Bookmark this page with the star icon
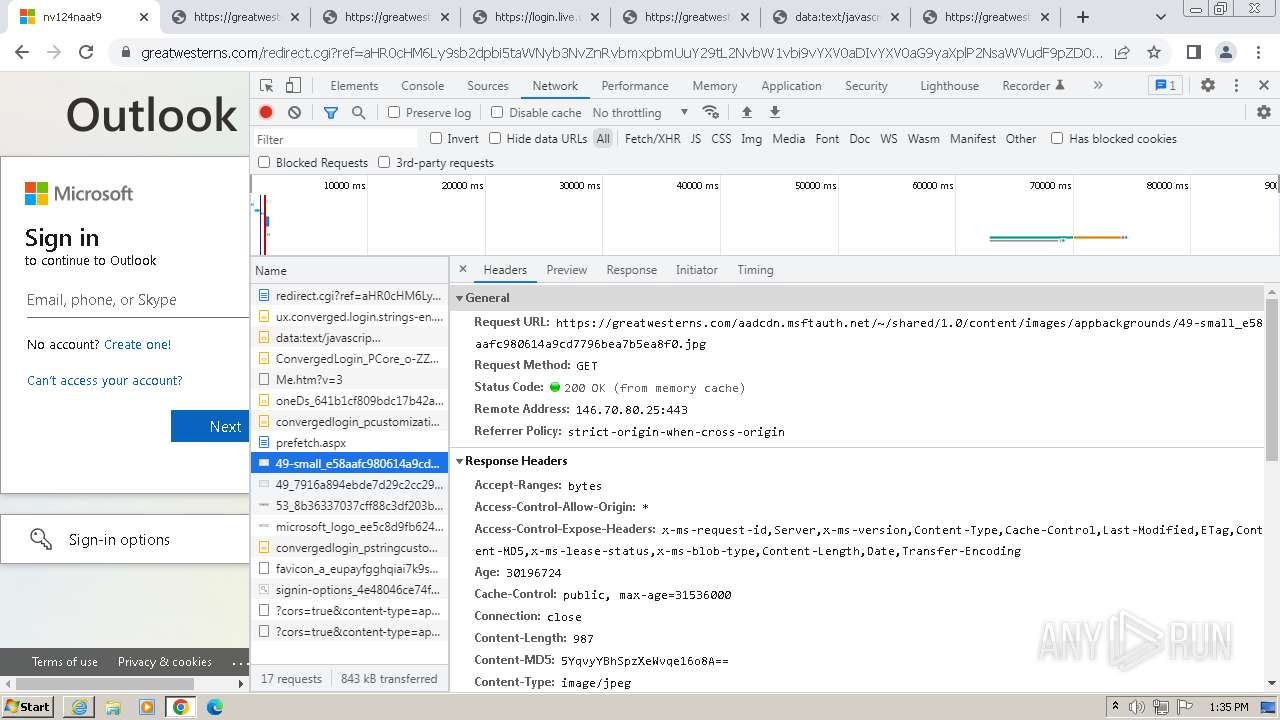Image resolution: width=1280 pixels, height=720 pixels. click(x=1154, y=53)
